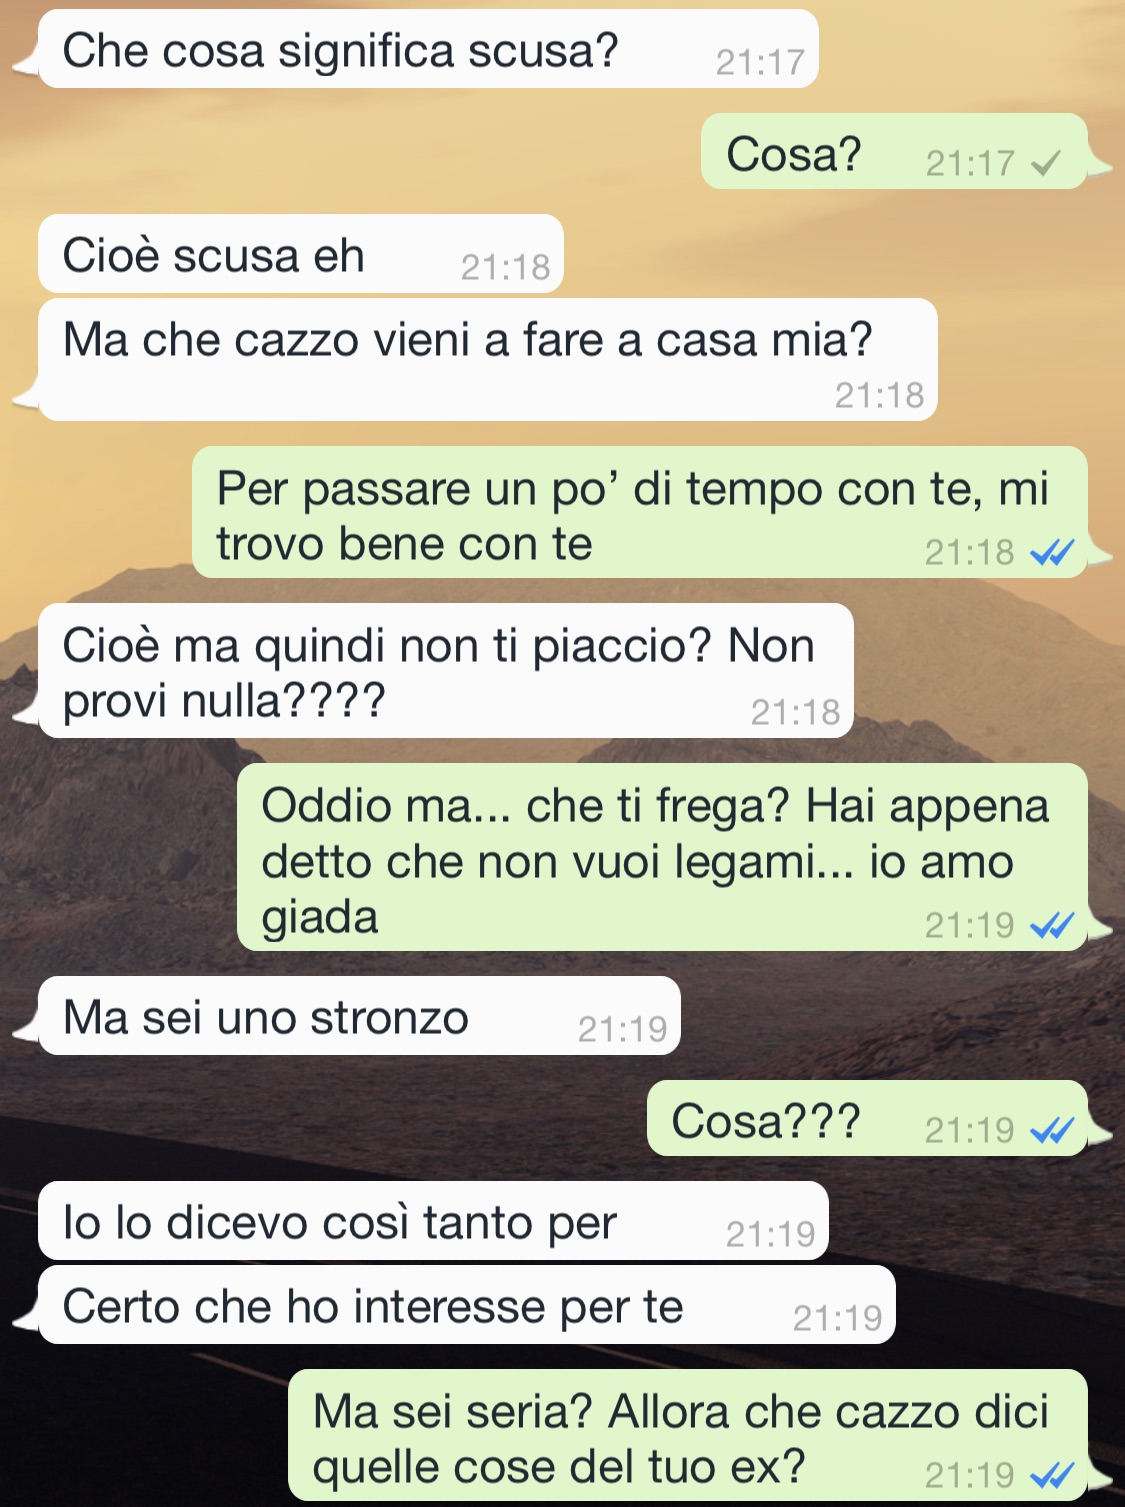Select 'Certo che ho interesse per te' bubble
This screenshot has height=1507, width=1125.
467,1305
